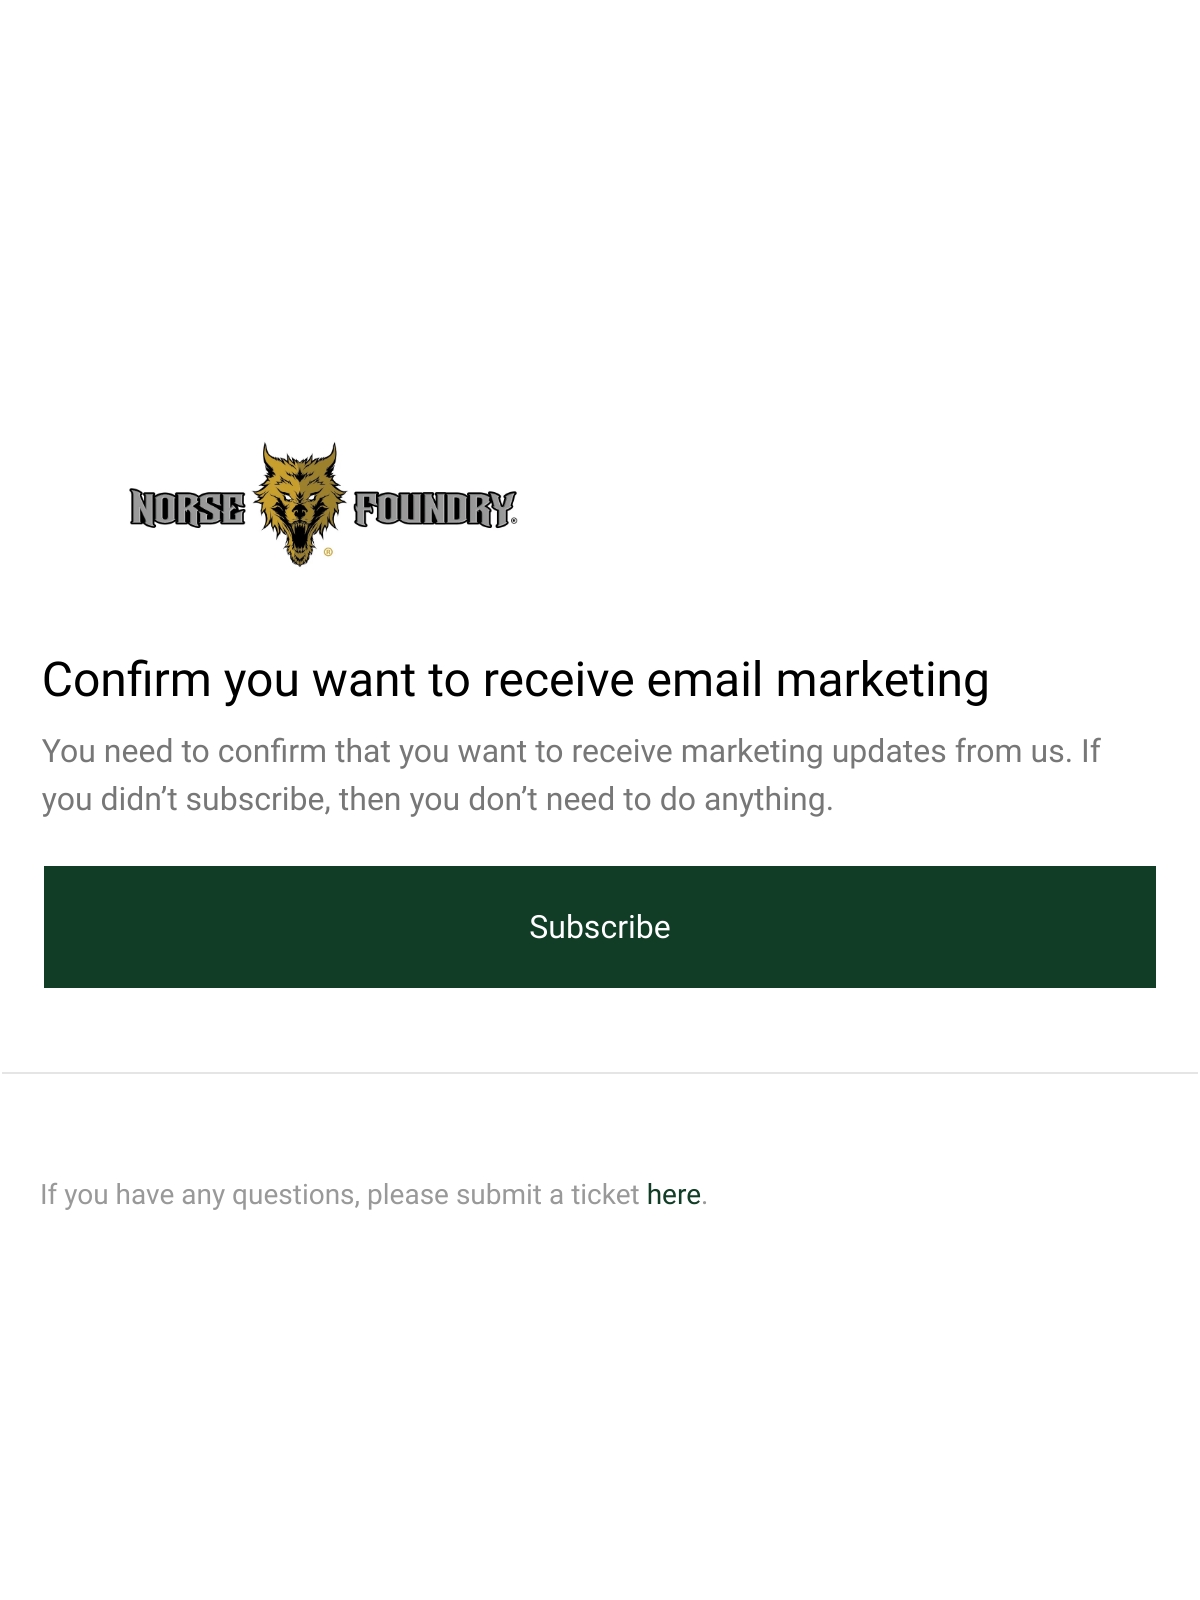
Task: Click the green Subscribe button
Action: click(600, 927)
